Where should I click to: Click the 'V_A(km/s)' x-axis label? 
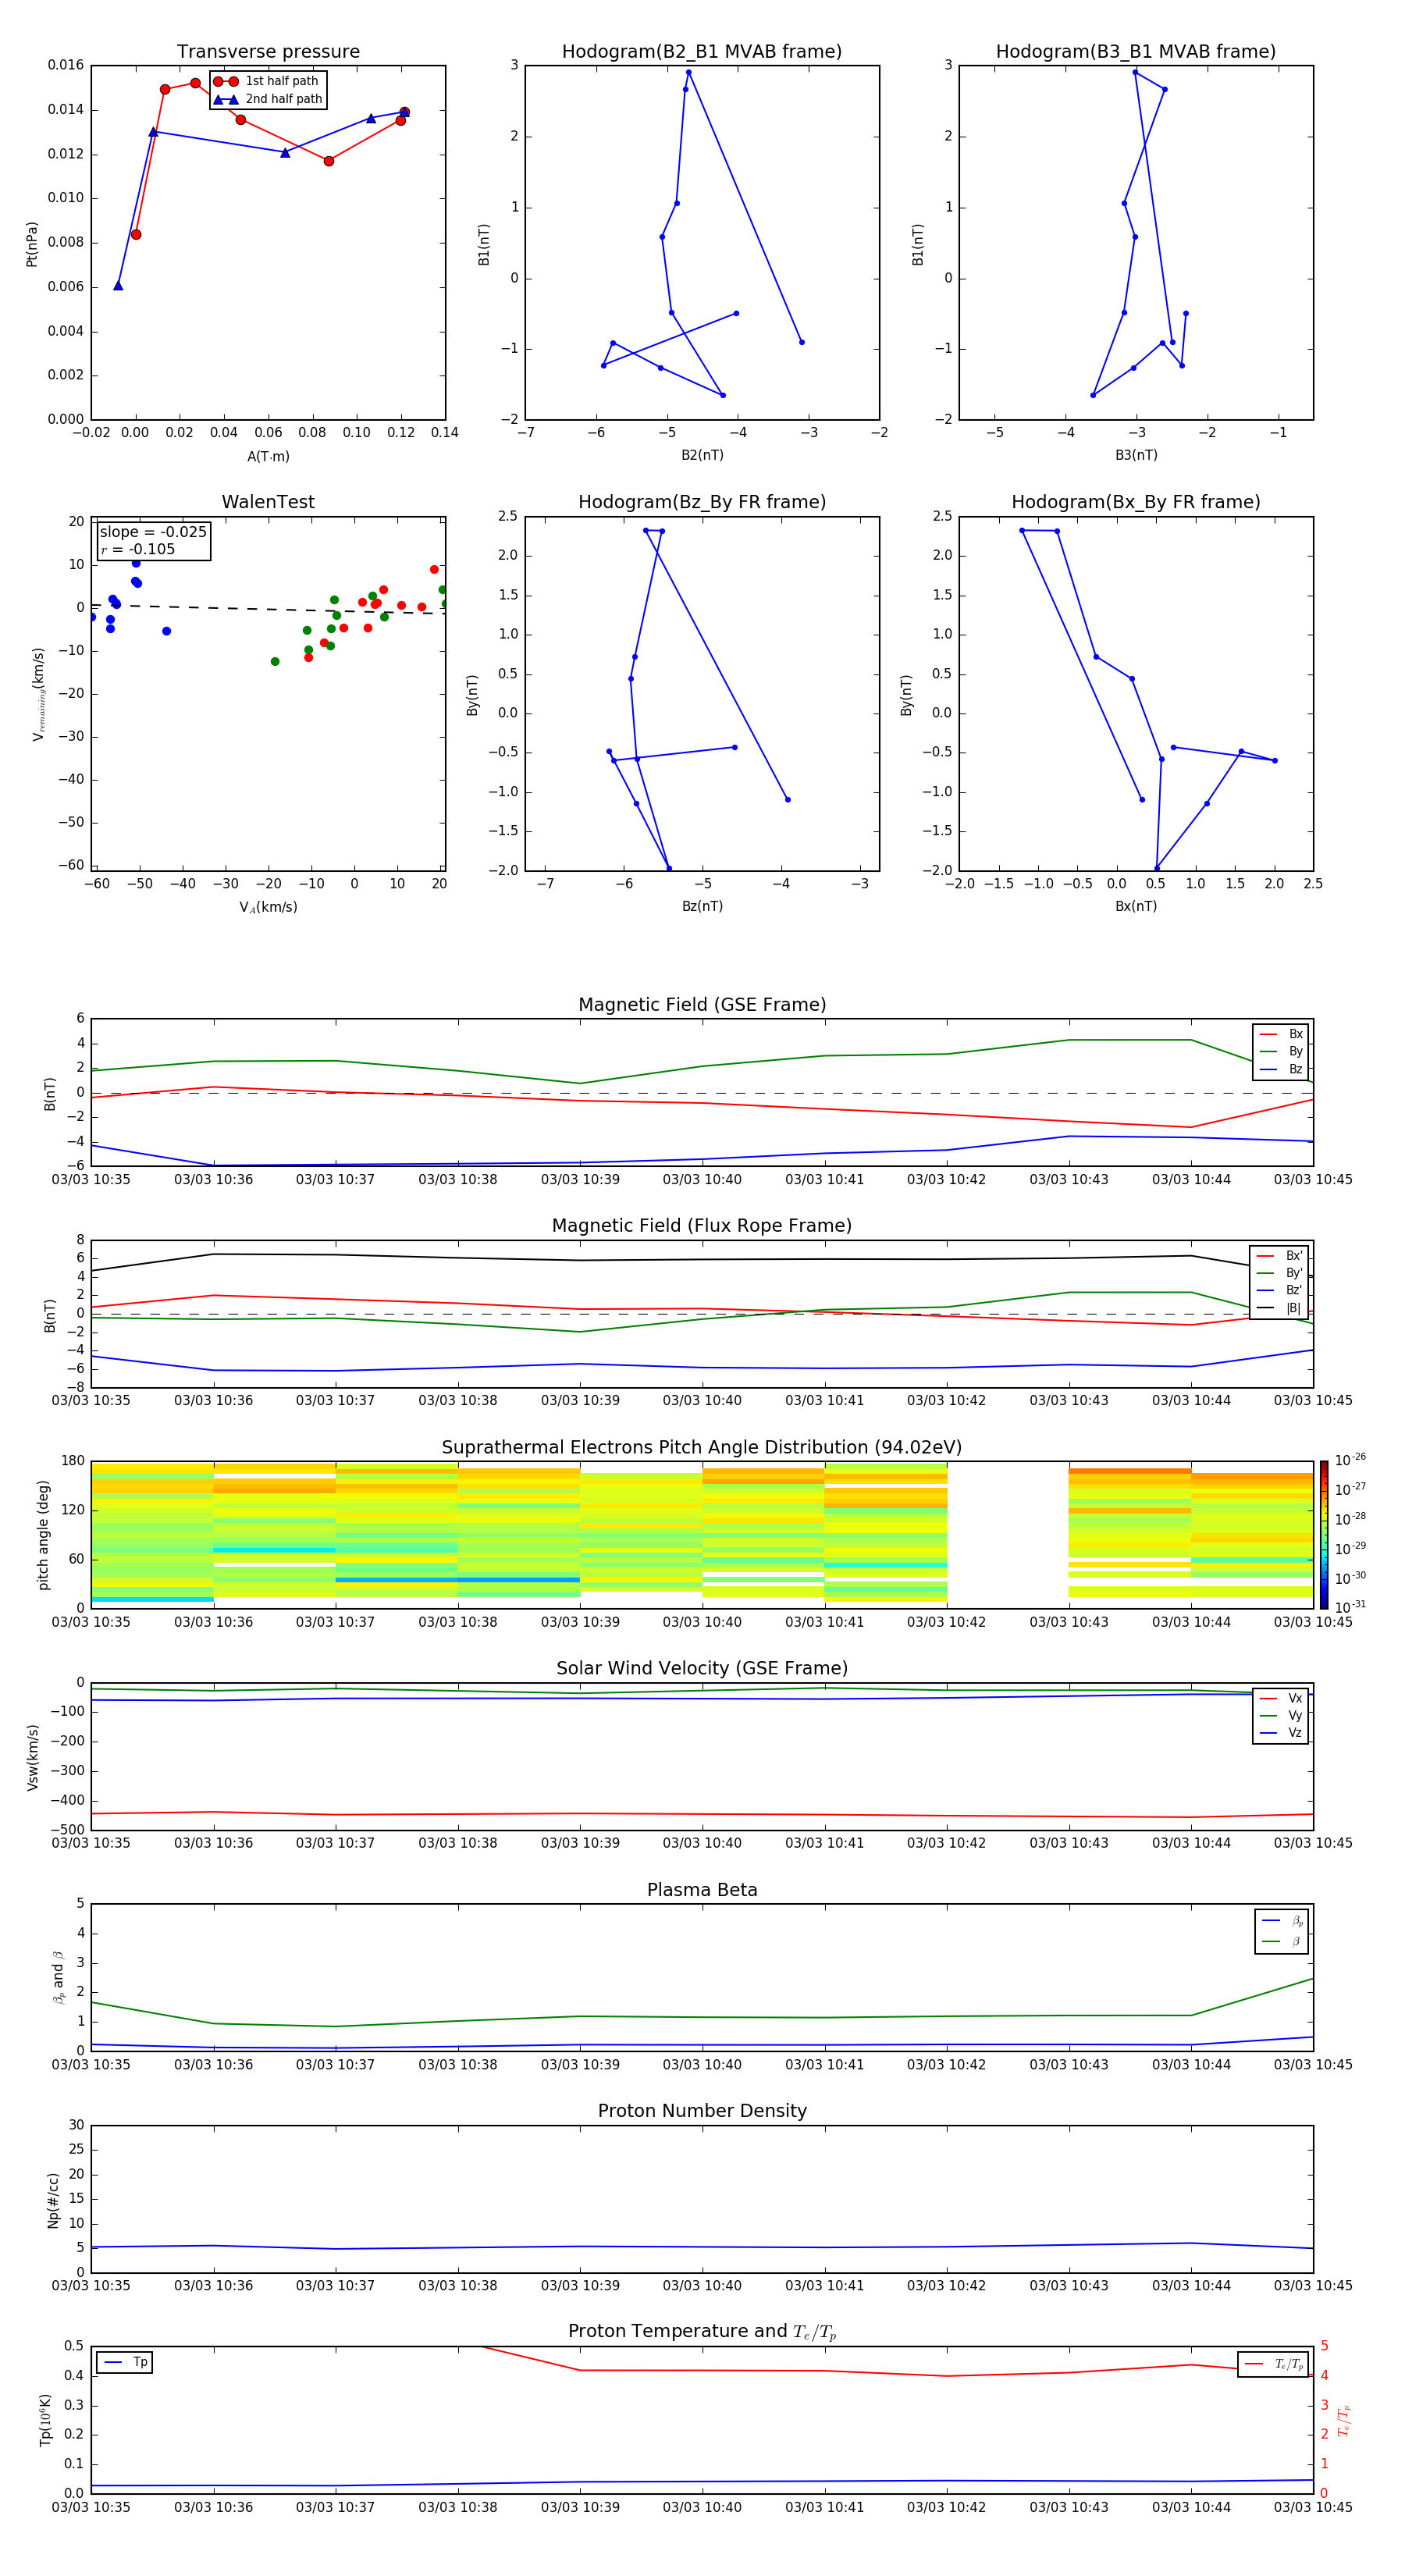pos(268,907)
